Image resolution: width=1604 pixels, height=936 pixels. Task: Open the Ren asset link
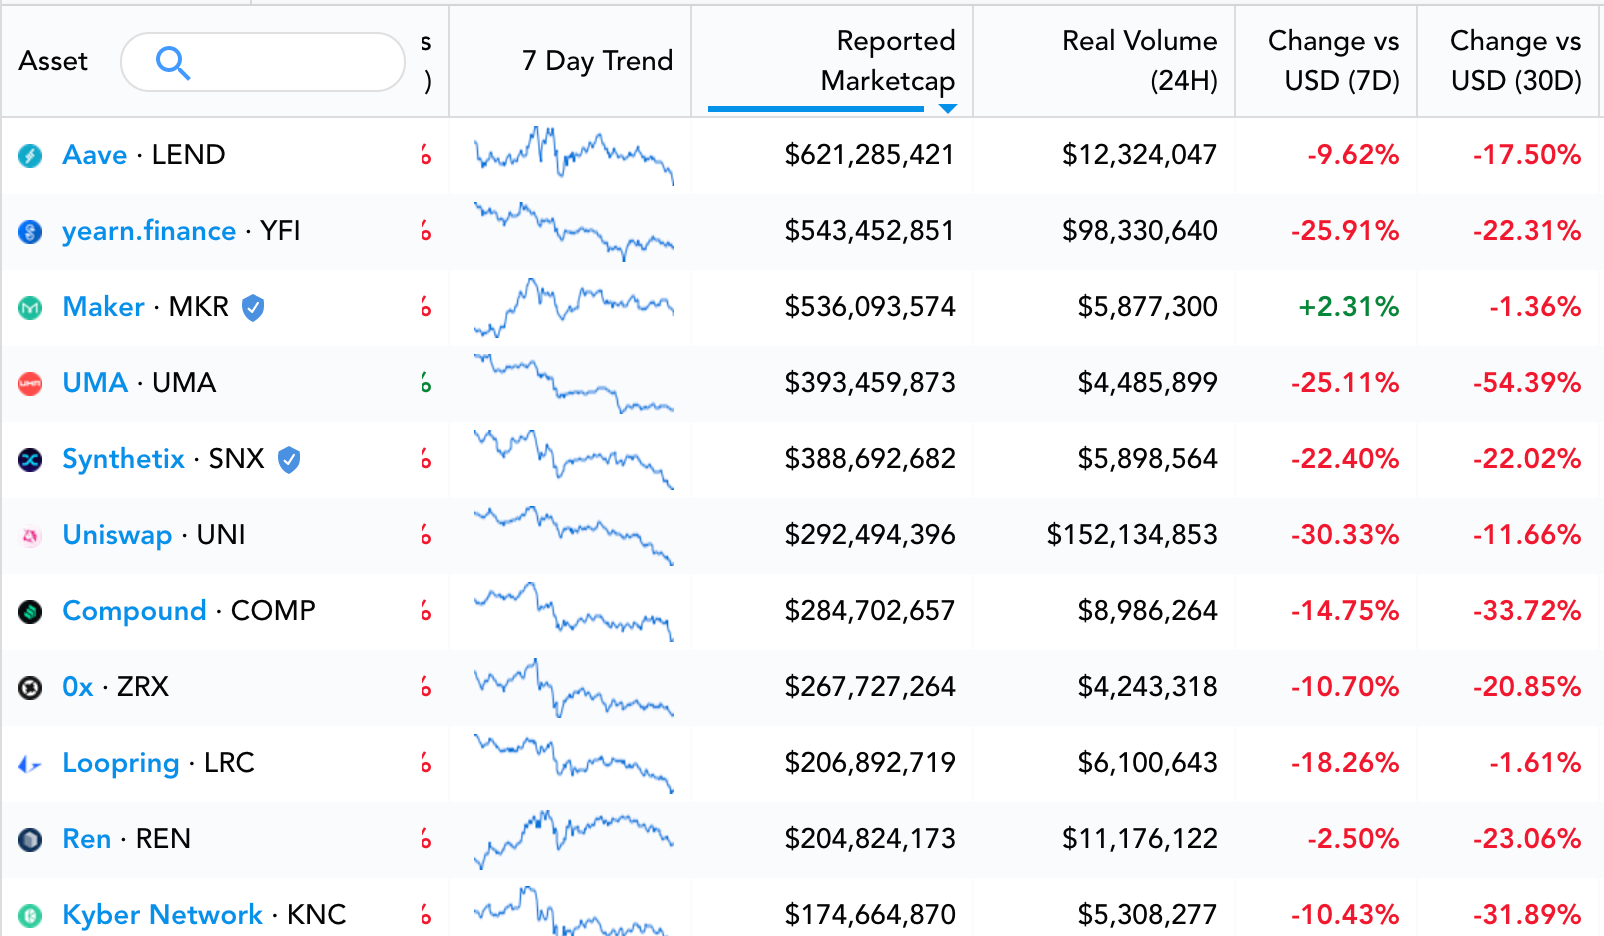coord(87,839)
